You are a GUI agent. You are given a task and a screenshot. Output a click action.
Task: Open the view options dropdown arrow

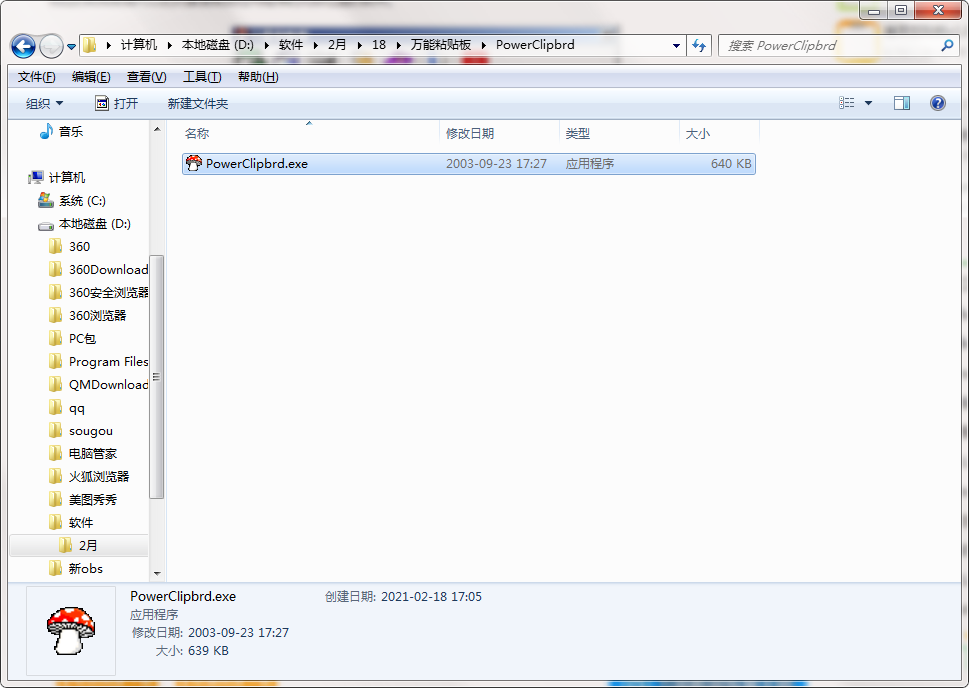(868, 103)
